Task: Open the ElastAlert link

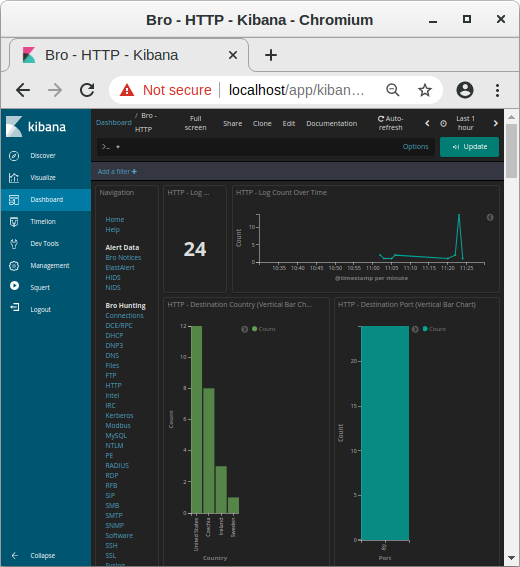Action: (120, 268)
